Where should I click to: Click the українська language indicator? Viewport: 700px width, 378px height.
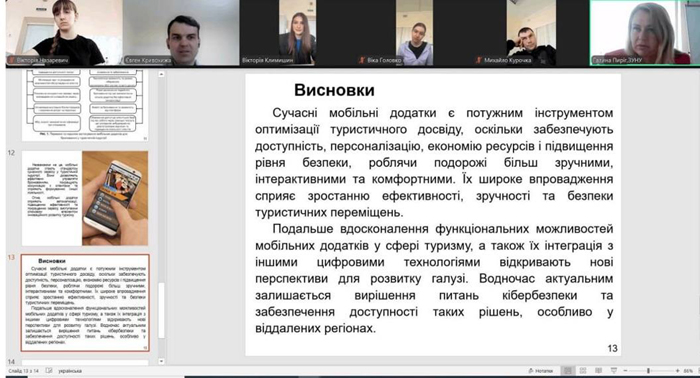[70, 371]
